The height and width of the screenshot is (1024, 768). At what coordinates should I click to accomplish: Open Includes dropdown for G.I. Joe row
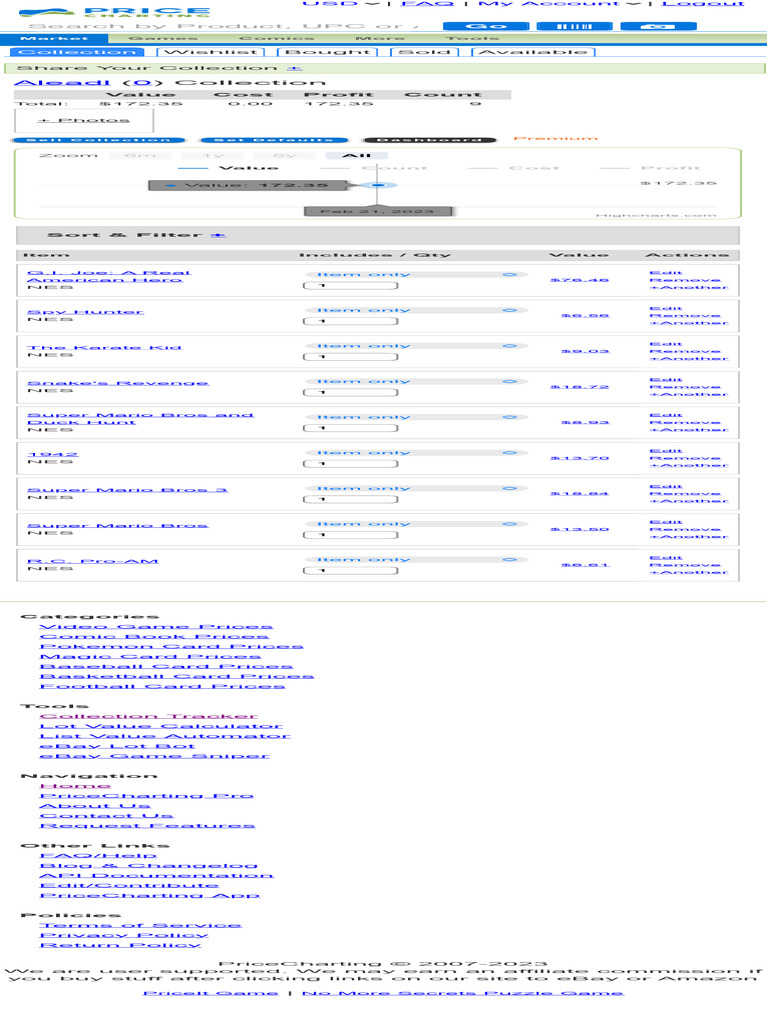pos(417,275)
